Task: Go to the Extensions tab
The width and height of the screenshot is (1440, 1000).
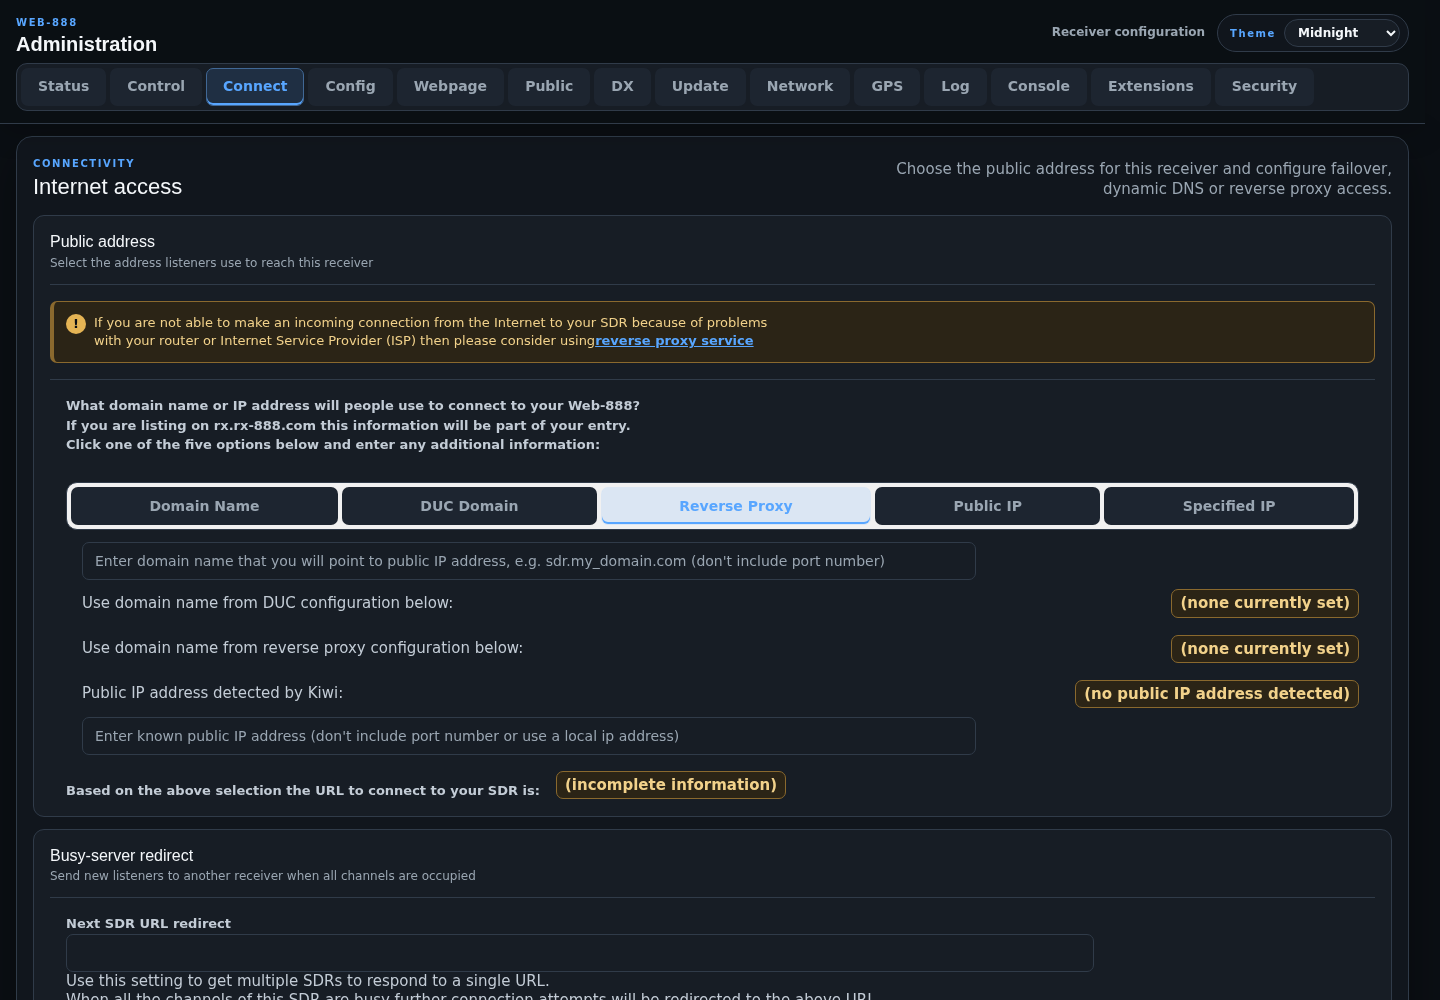Action: (1151, 87)
